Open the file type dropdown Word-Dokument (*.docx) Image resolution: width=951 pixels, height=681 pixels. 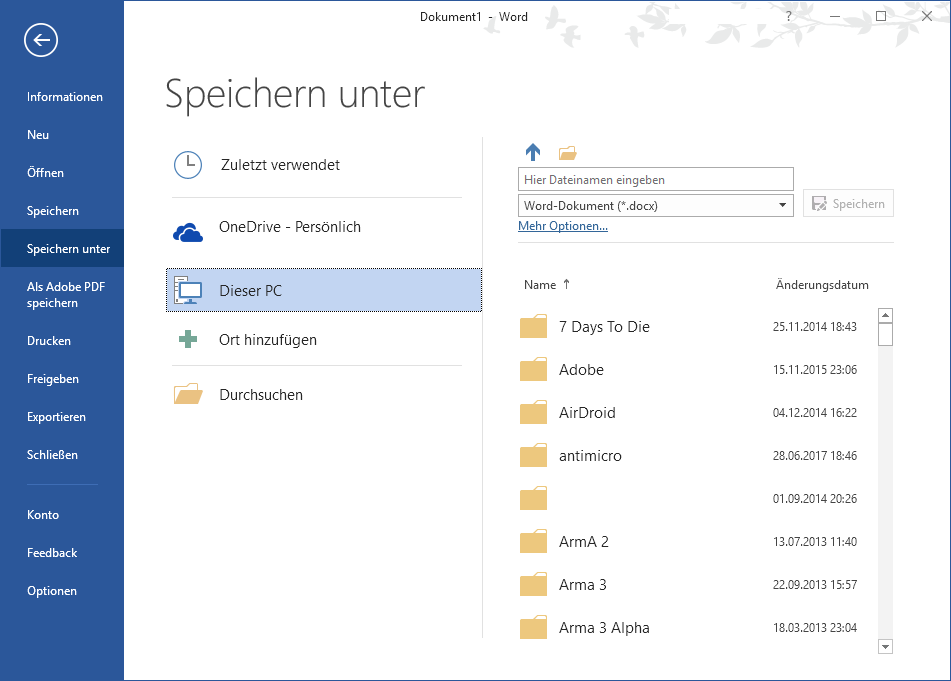tap(656, 206)
